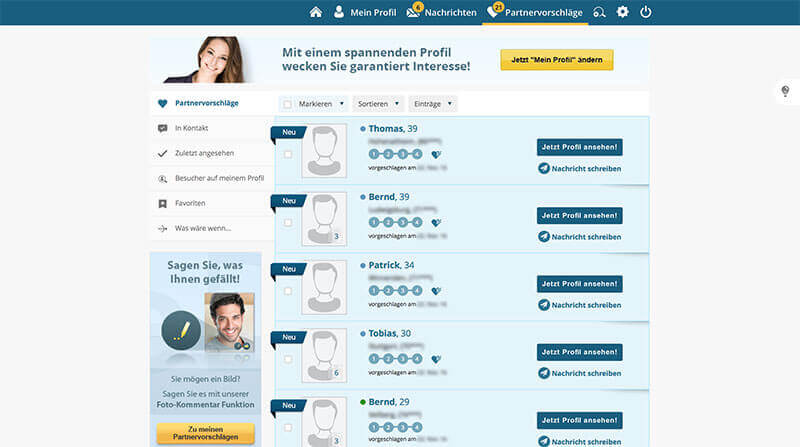Open the headset support icon
The height and width of the screenshot is (447, 800).
tap(599, 12)
